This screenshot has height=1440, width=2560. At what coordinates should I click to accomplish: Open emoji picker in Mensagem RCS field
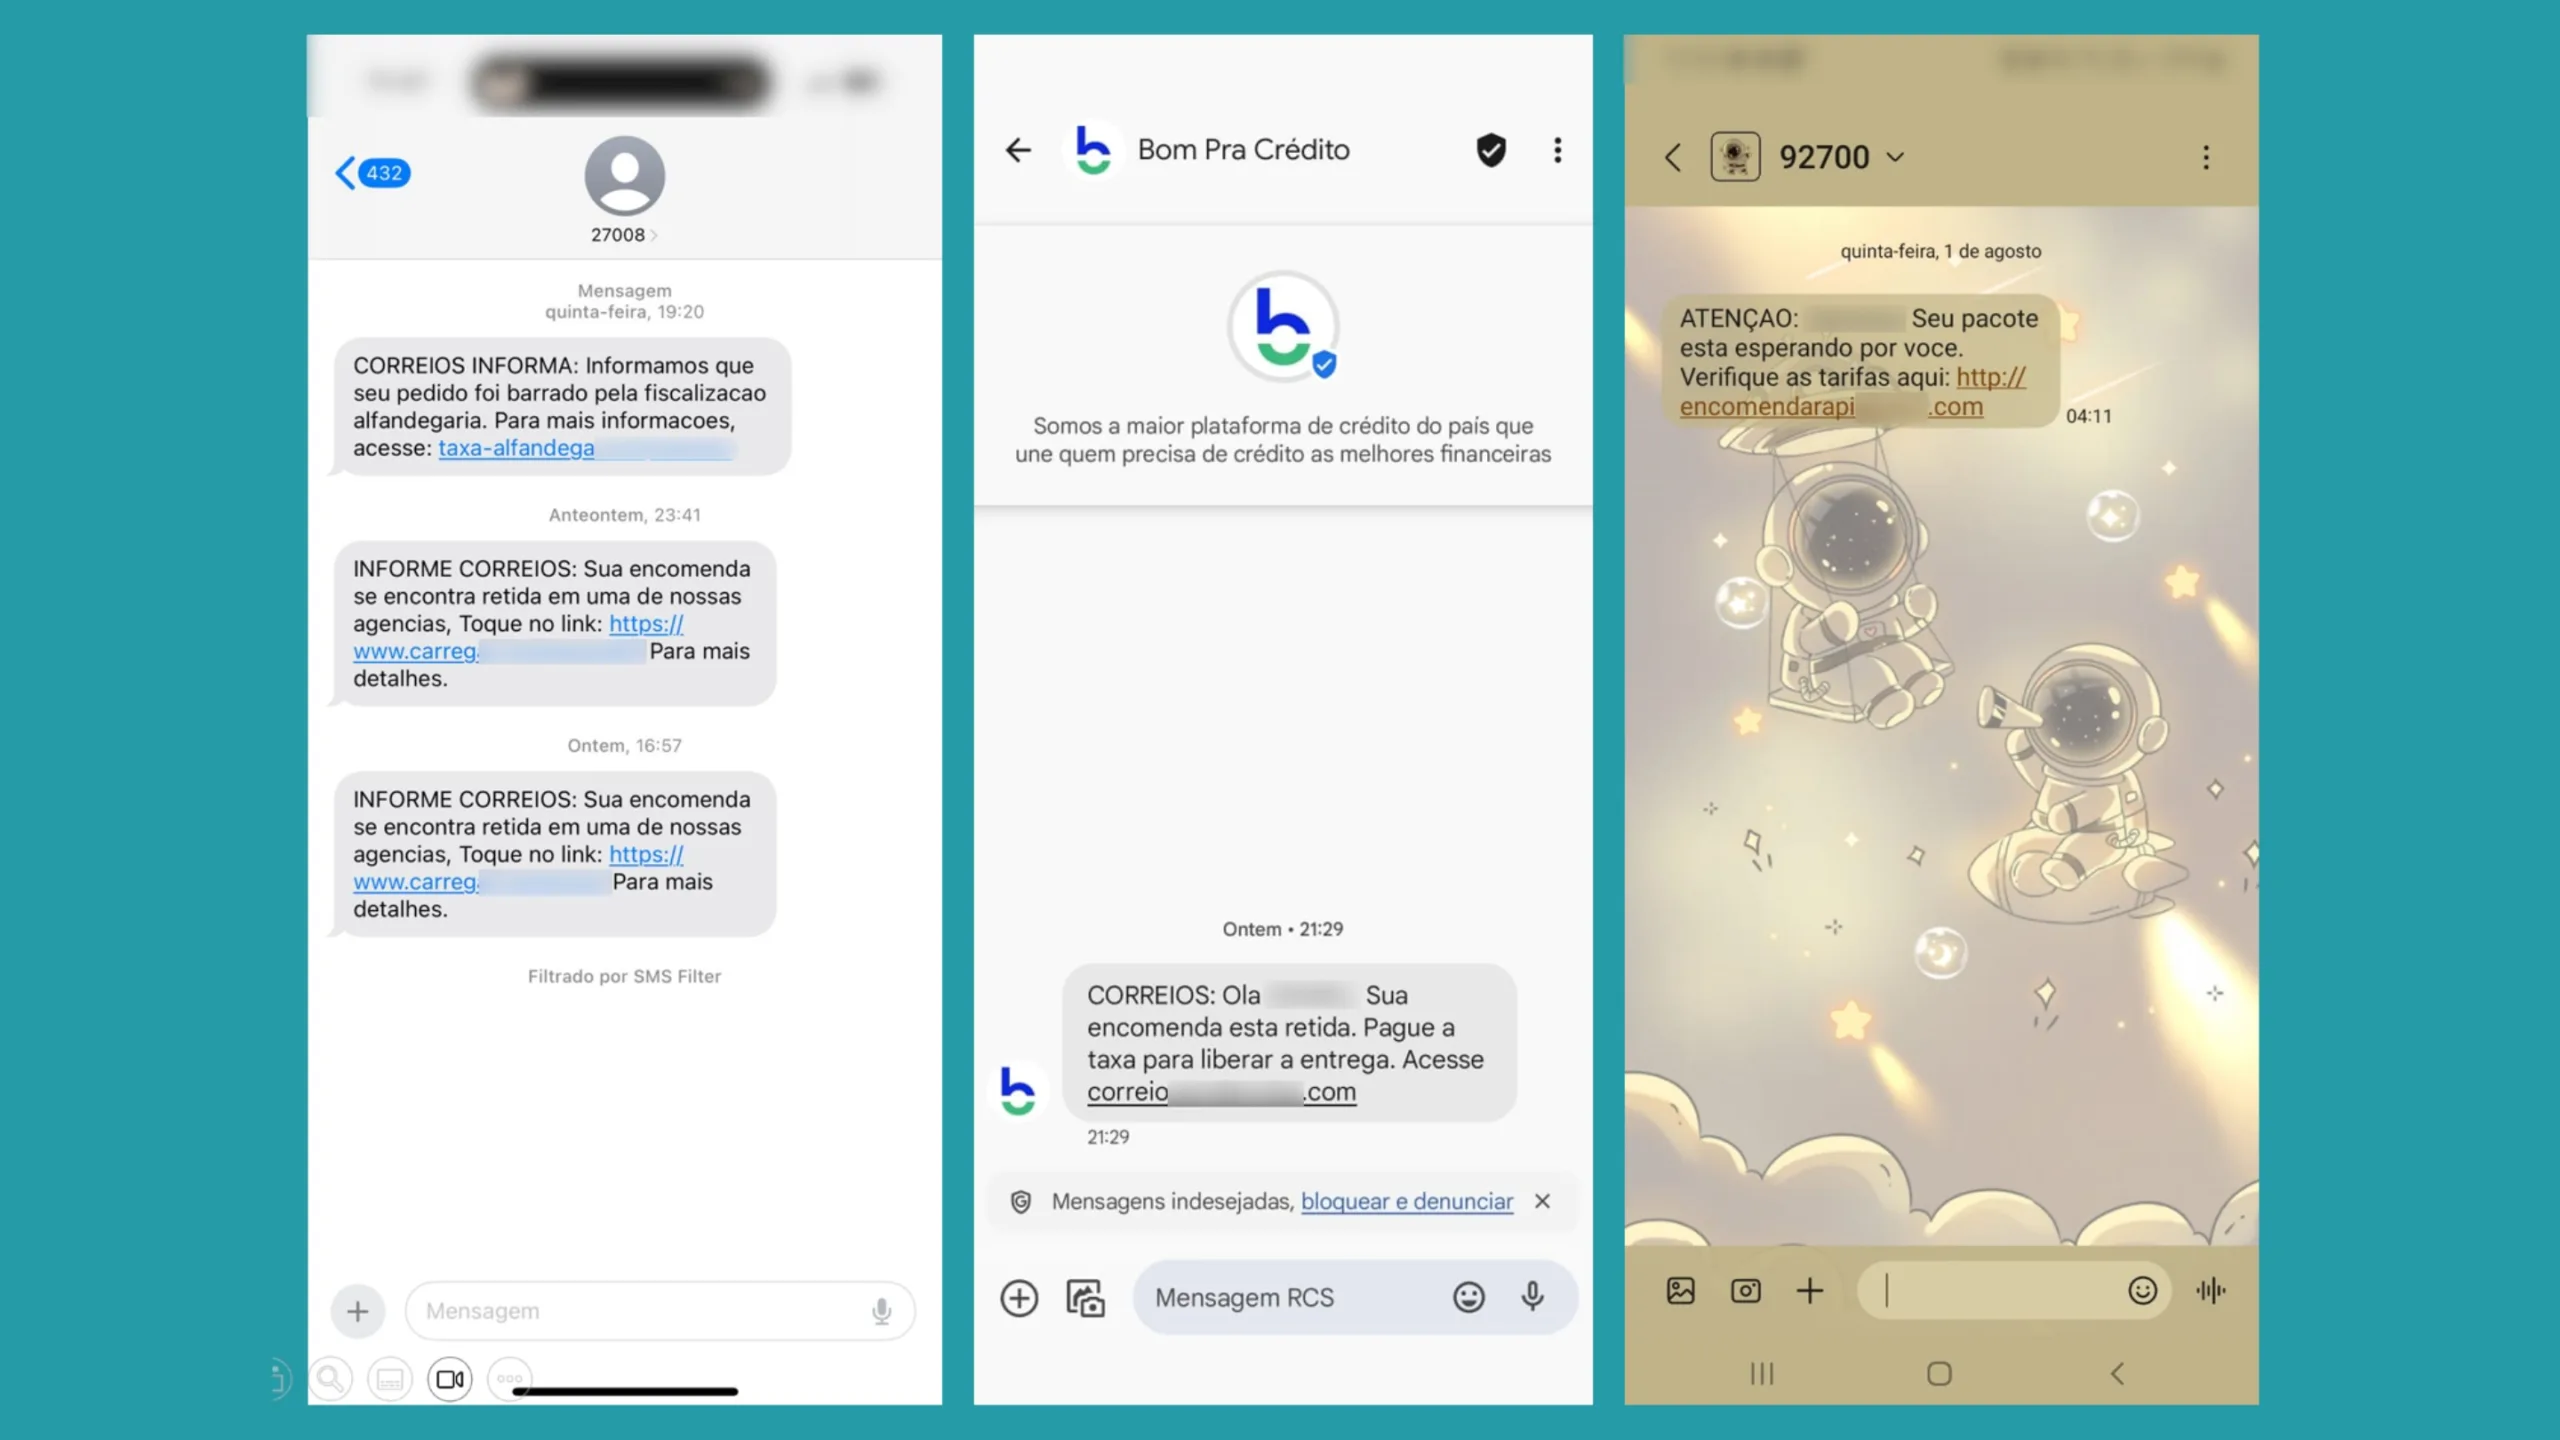(1468, 1298)
